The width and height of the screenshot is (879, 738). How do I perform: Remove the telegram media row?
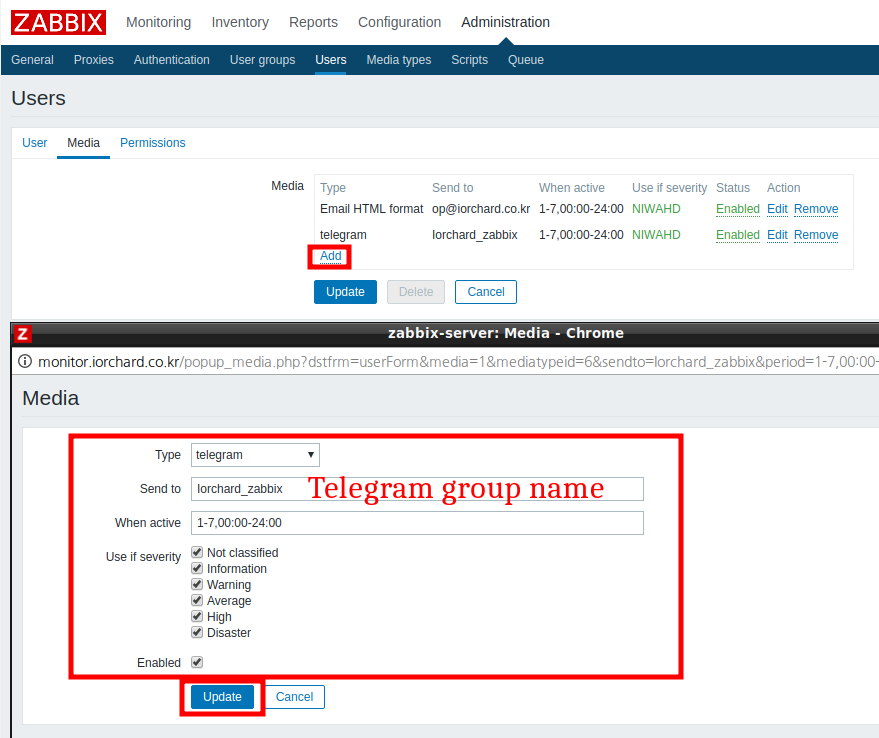coord(816,235)
